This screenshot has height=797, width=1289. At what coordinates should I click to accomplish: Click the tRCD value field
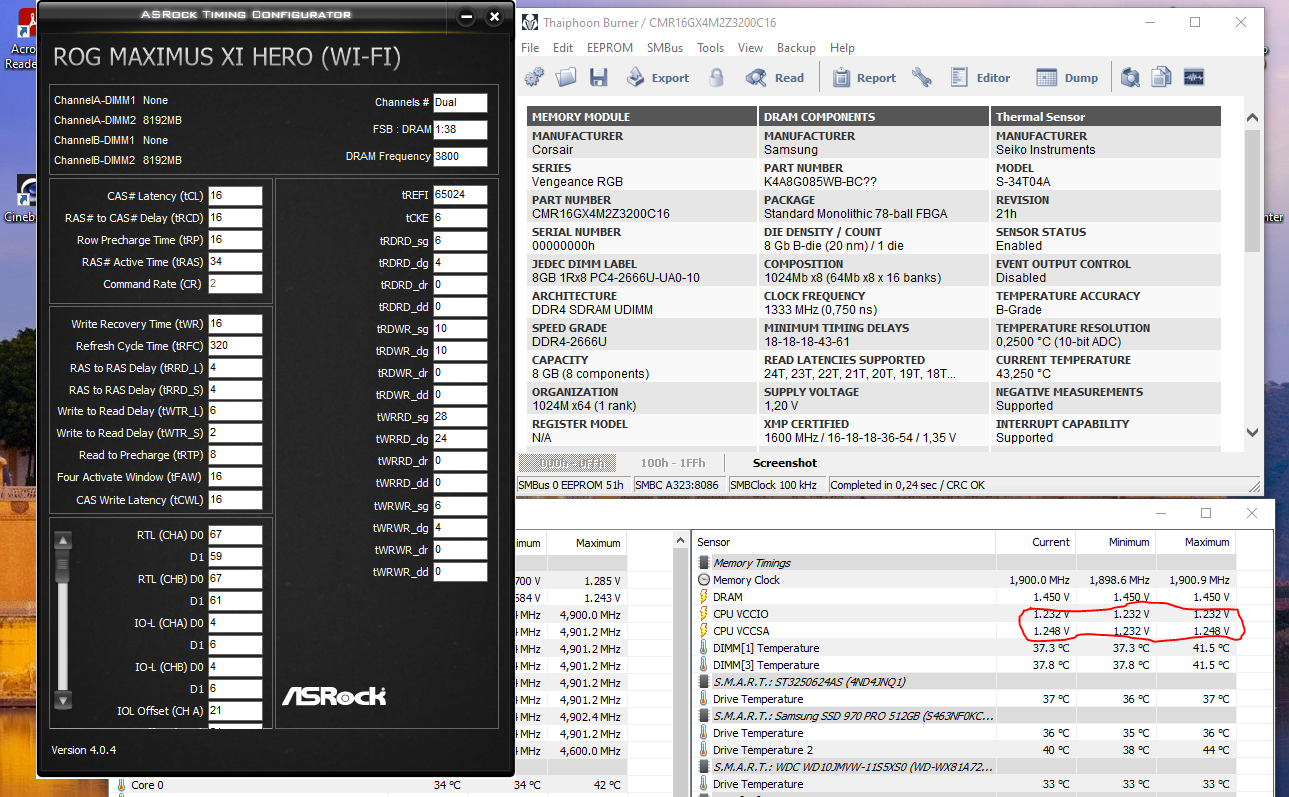tap(235, 218)
